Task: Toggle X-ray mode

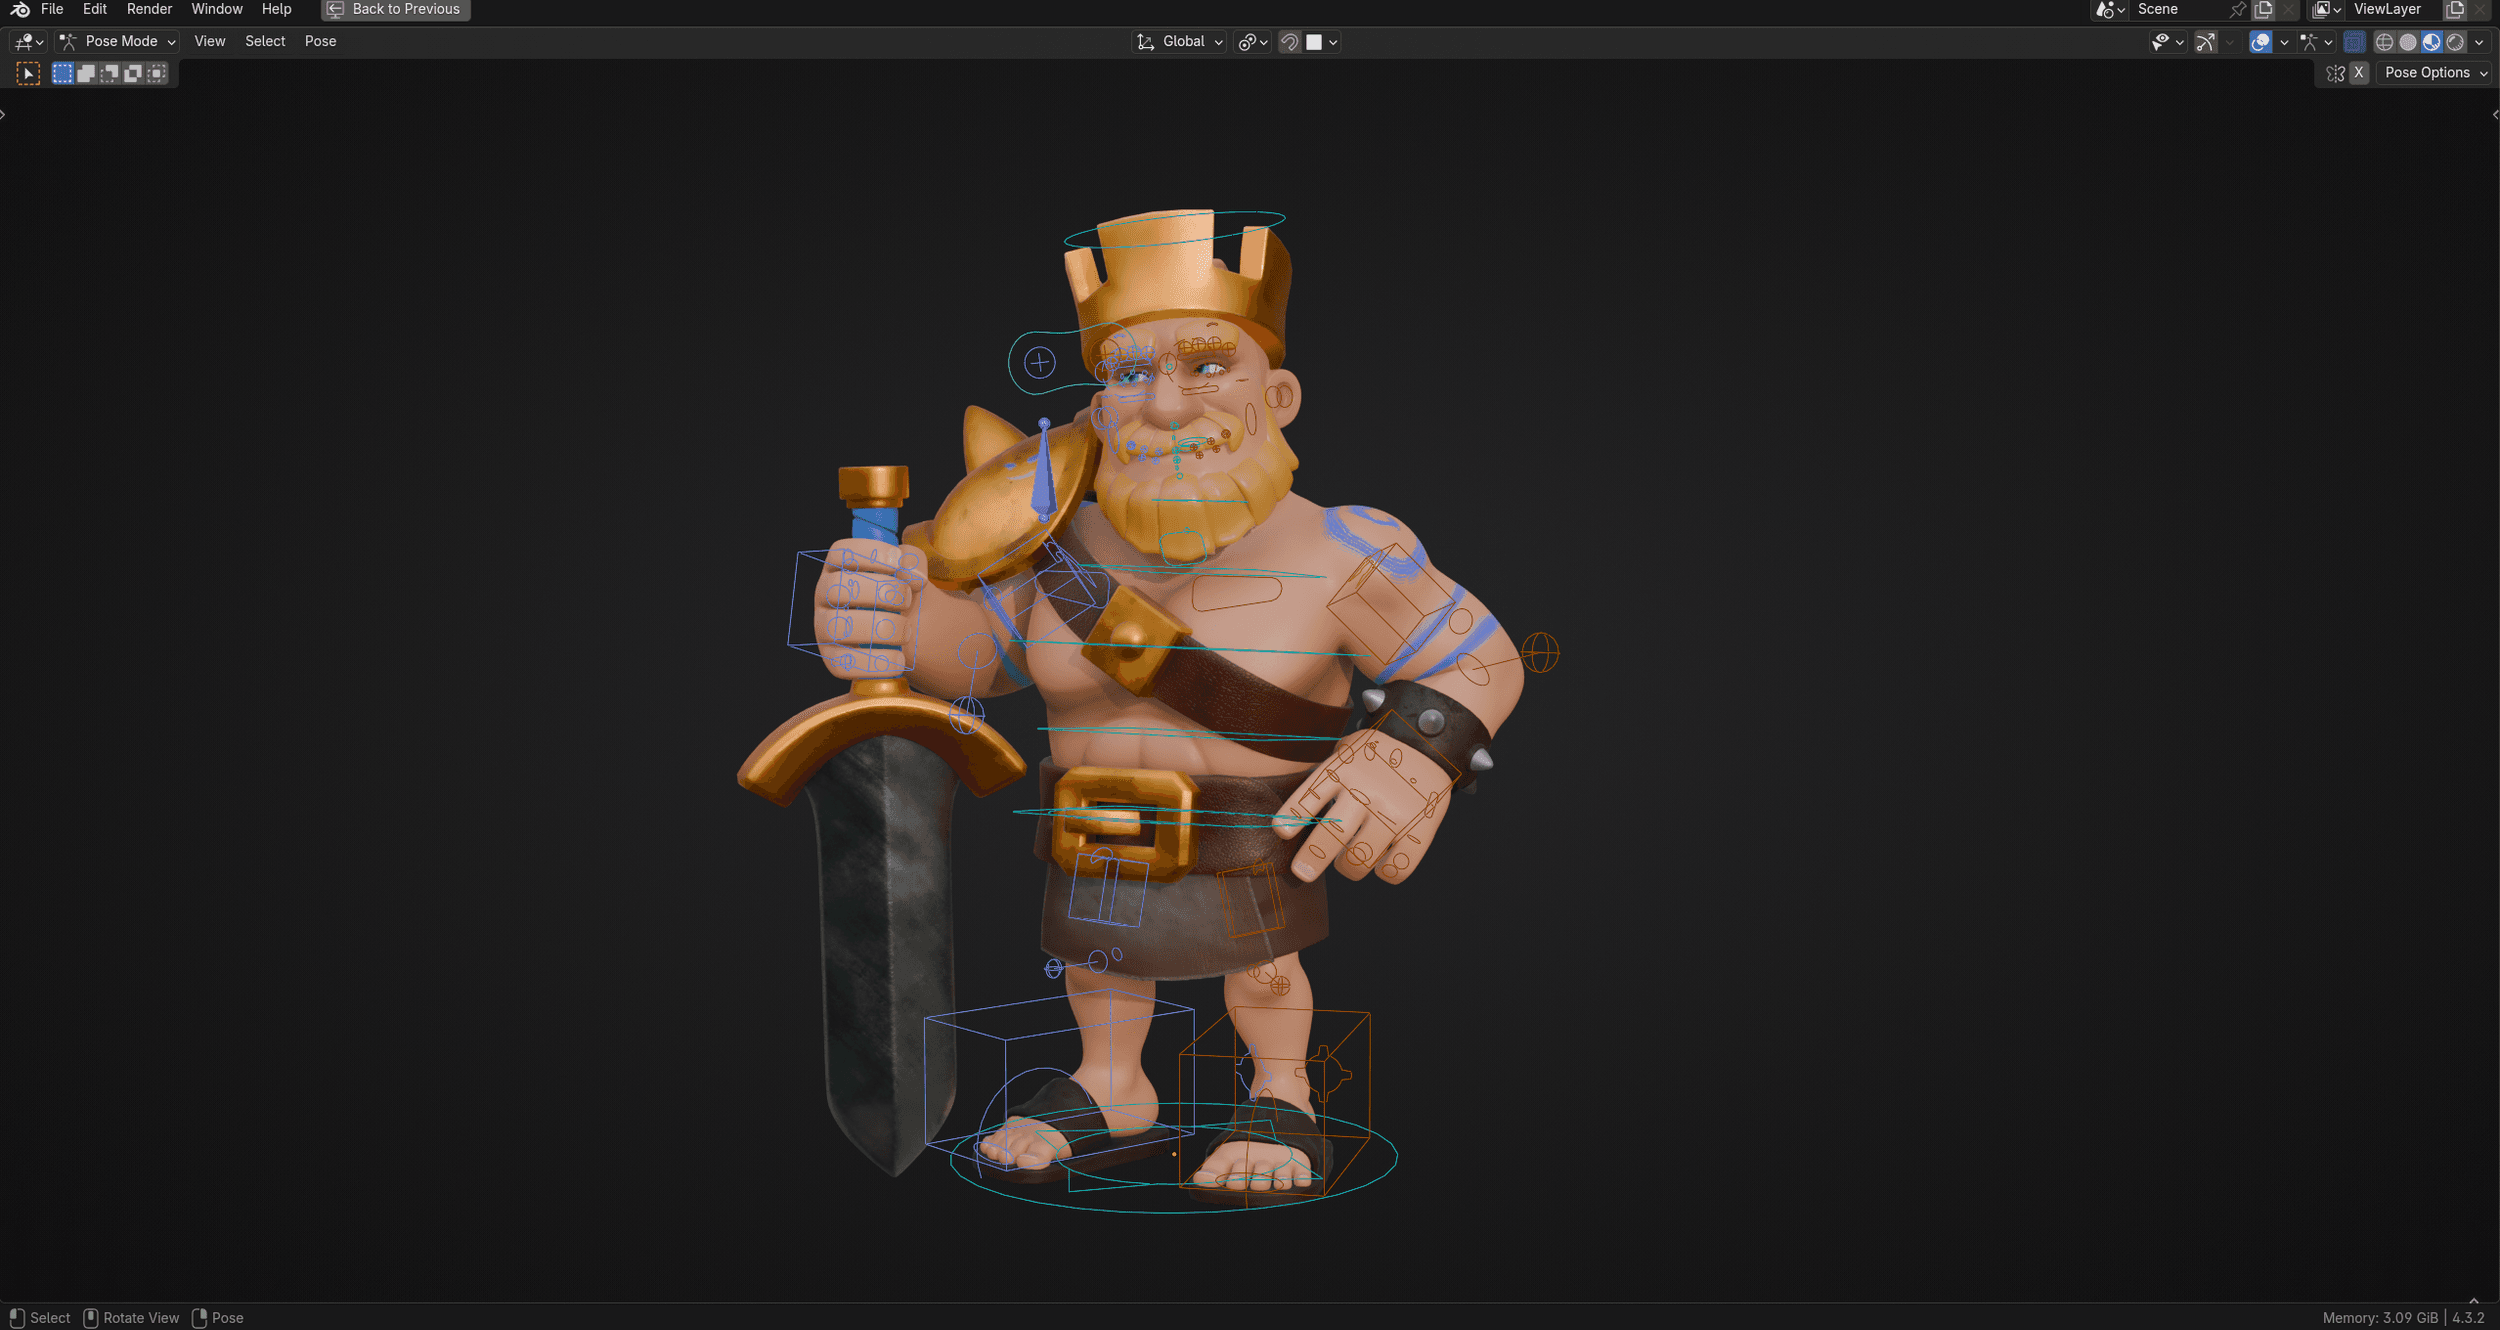Action: (x=2354, y=42)
